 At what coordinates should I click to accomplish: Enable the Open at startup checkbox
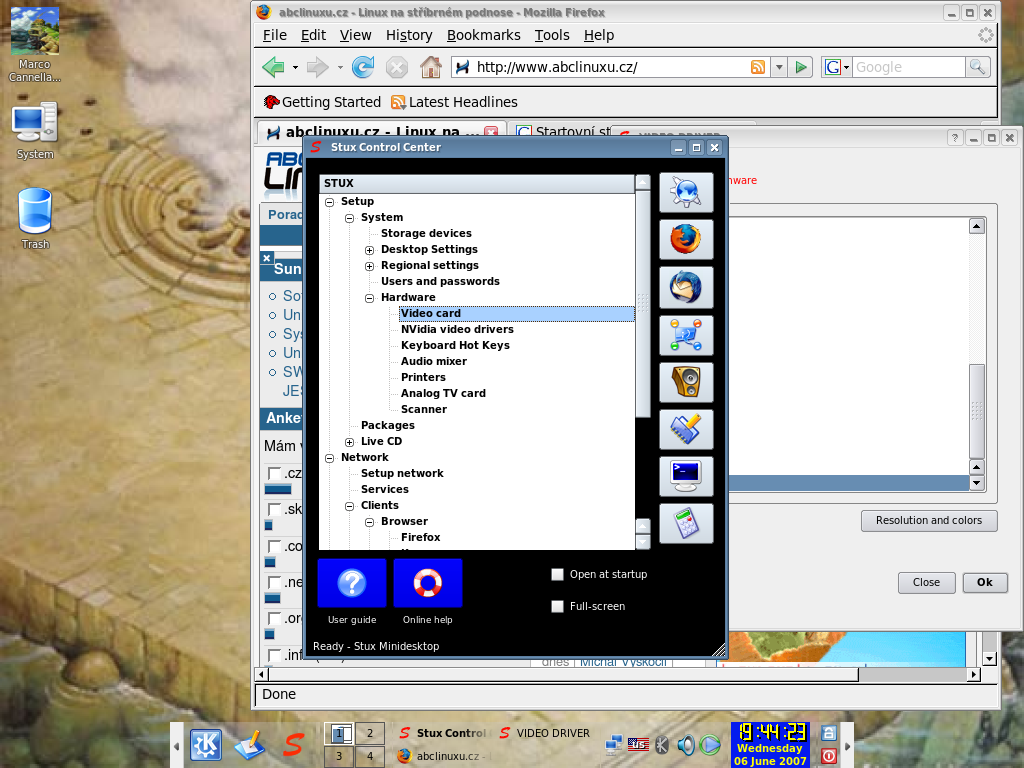(x=557, y=574)
